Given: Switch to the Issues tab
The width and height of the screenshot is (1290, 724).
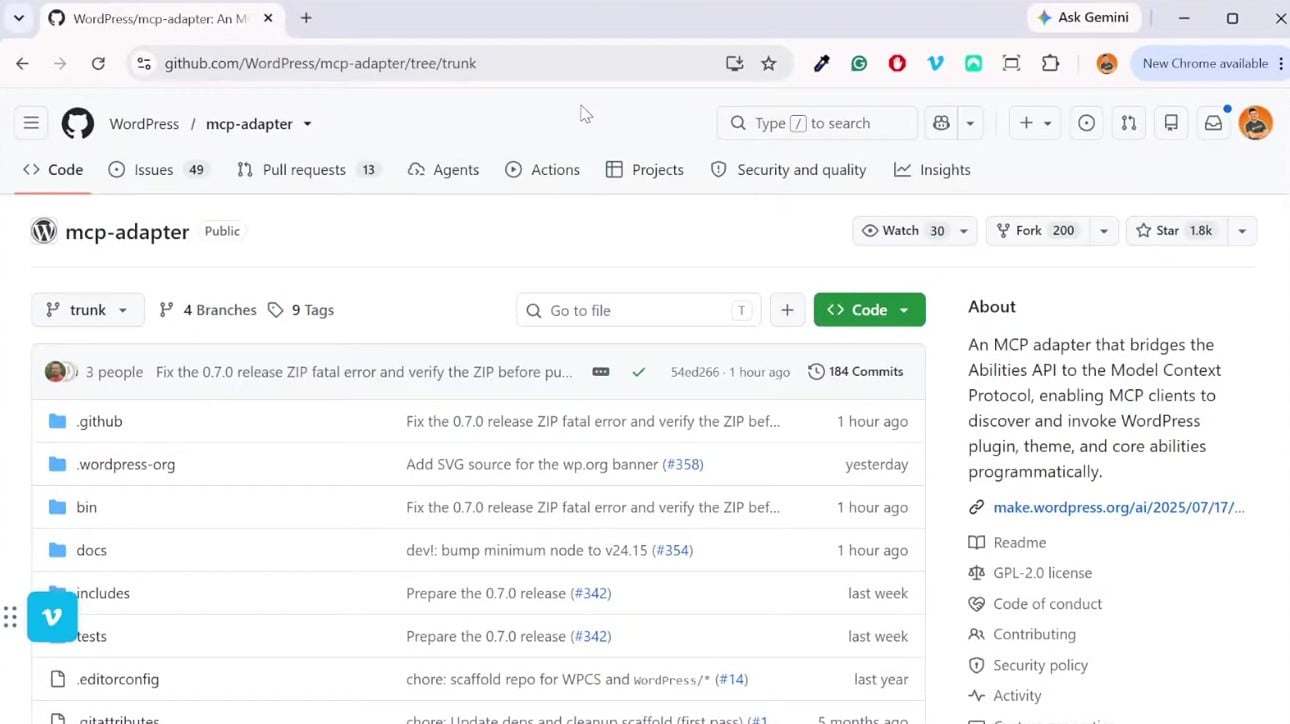Looking at the screenshot, I should pyautogui.click(x=157, y=170).
